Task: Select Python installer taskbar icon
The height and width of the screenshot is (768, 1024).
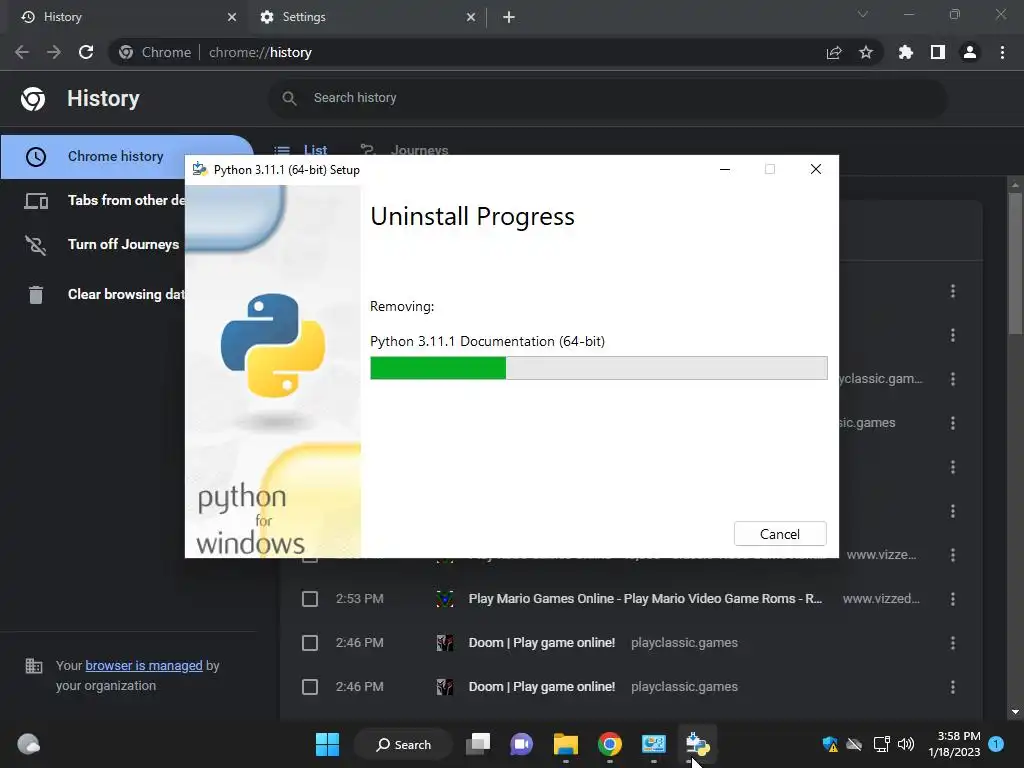Action: pos(697,744)
